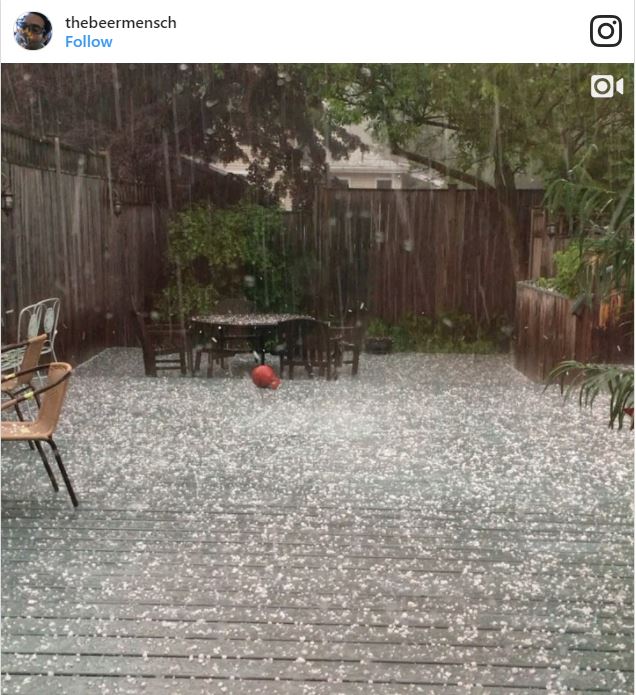Select the hail-covered patio table
This screenshot has width=636, height=695.
(x=252, y=337)
